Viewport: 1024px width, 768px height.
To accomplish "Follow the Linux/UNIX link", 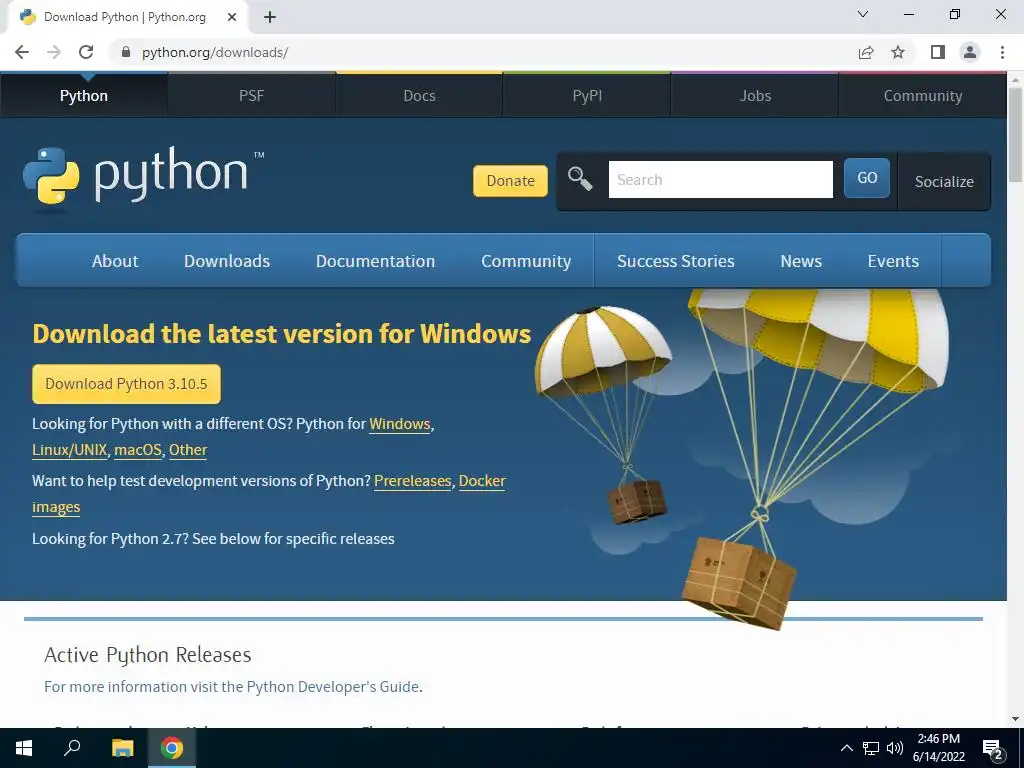I will click(69, 450).
